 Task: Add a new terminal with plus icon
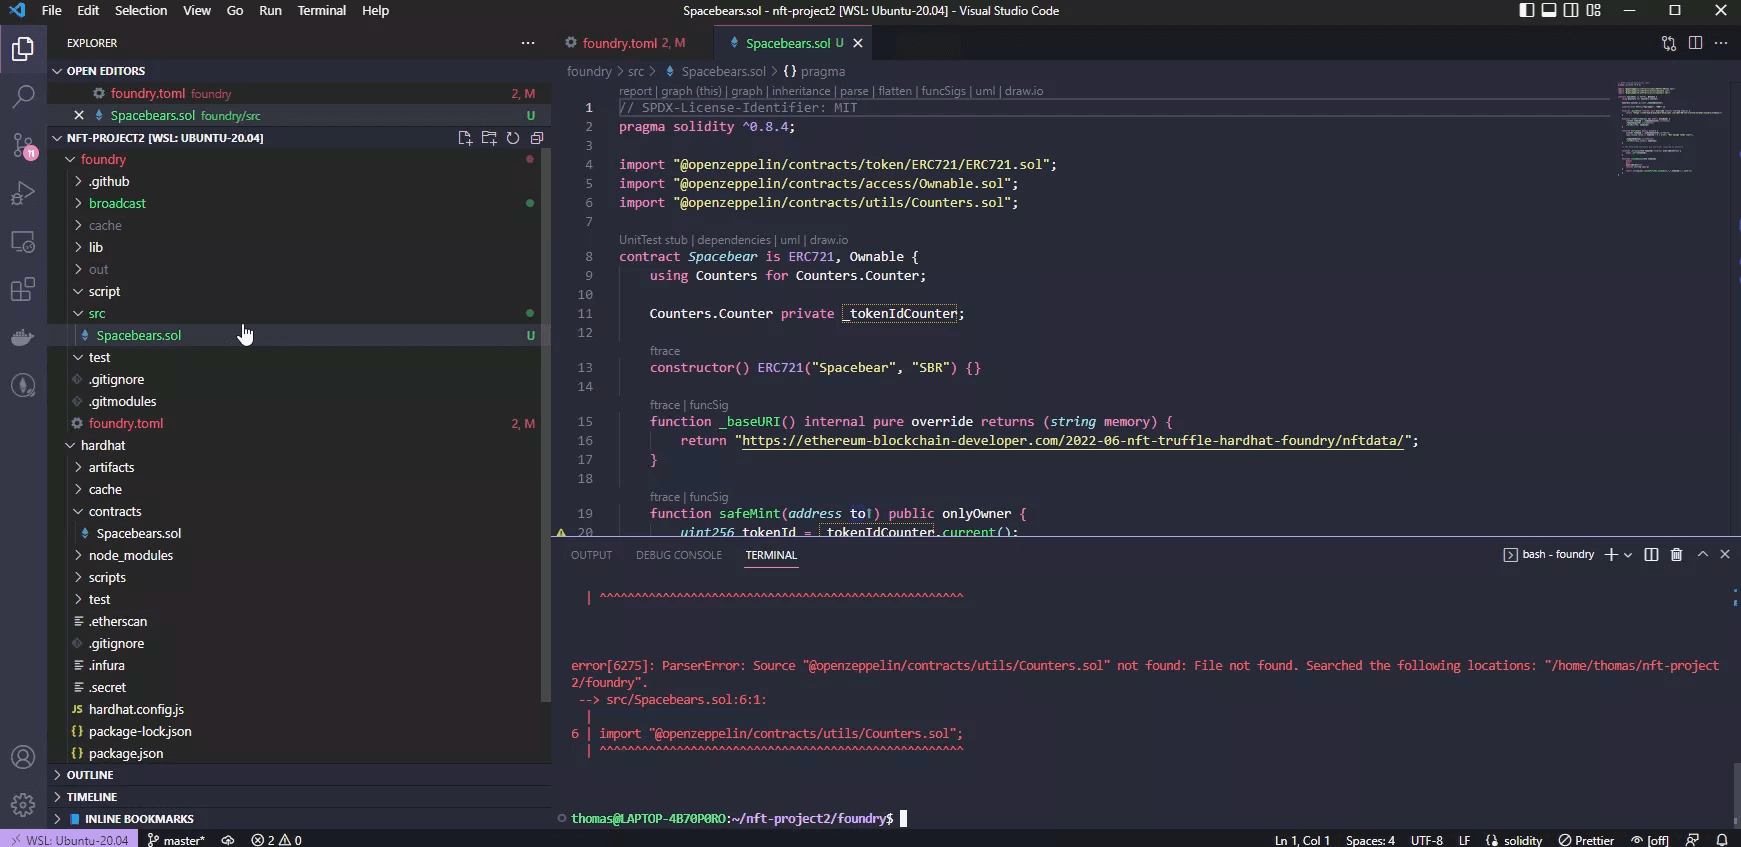(x=1611, y=554)
